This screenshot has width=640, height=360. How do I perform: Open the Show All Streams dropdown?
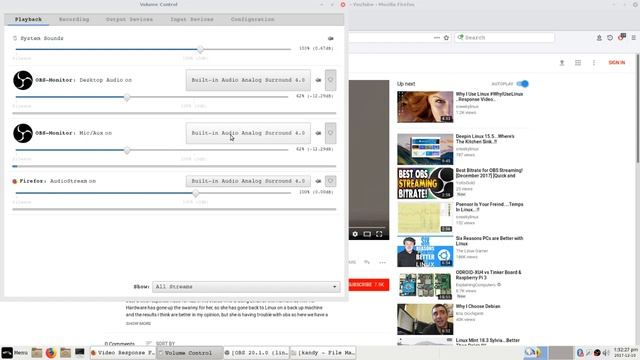tap(246, 287)
